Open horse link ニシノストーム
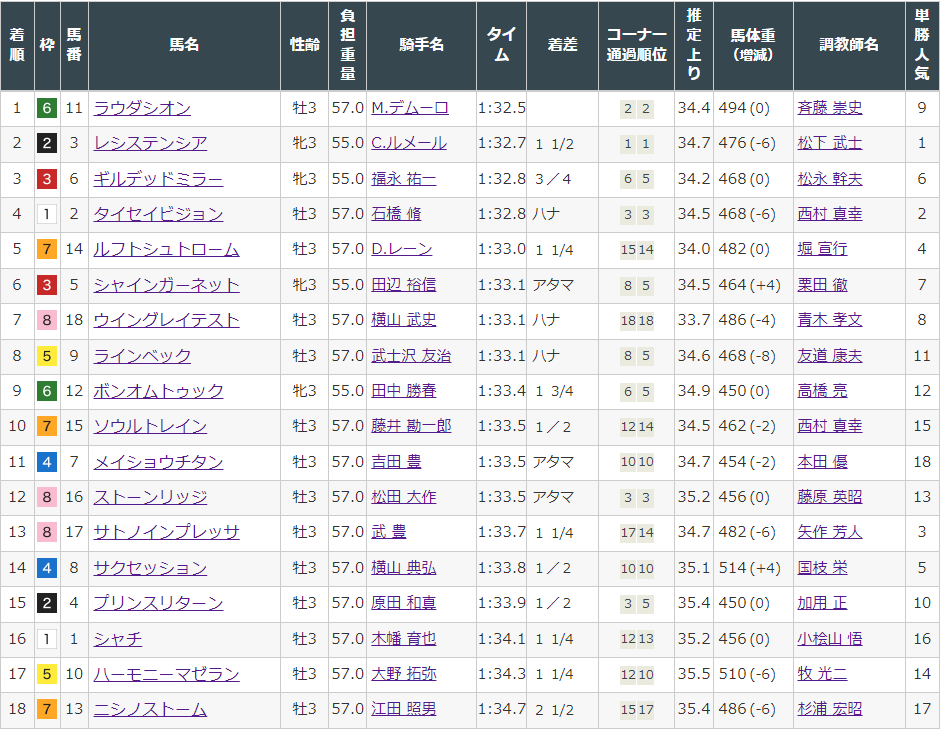941x730 pixels. coord(151,710)
